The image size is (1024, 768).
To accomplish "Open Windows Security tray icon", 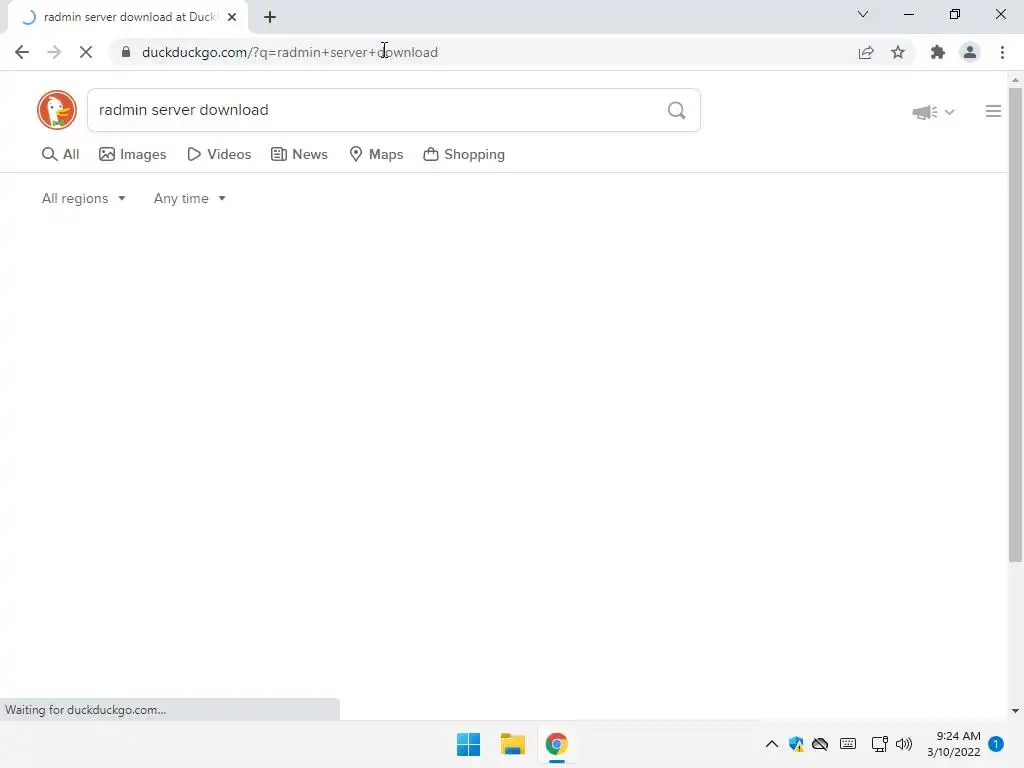I will [796, 744].
